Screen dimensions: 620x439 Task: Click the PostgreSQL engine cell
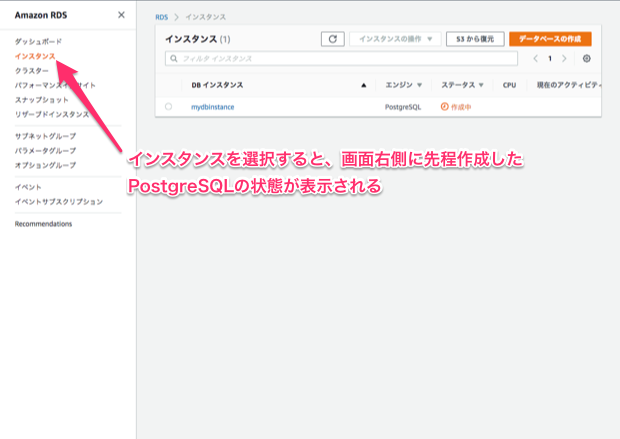(x=403, y=107)
